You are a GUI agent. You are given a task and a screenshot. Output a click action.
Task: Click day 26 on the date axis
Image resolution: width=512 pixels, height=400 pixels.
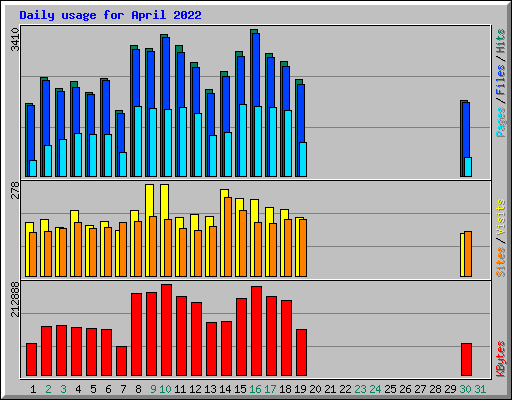point(405,389)
